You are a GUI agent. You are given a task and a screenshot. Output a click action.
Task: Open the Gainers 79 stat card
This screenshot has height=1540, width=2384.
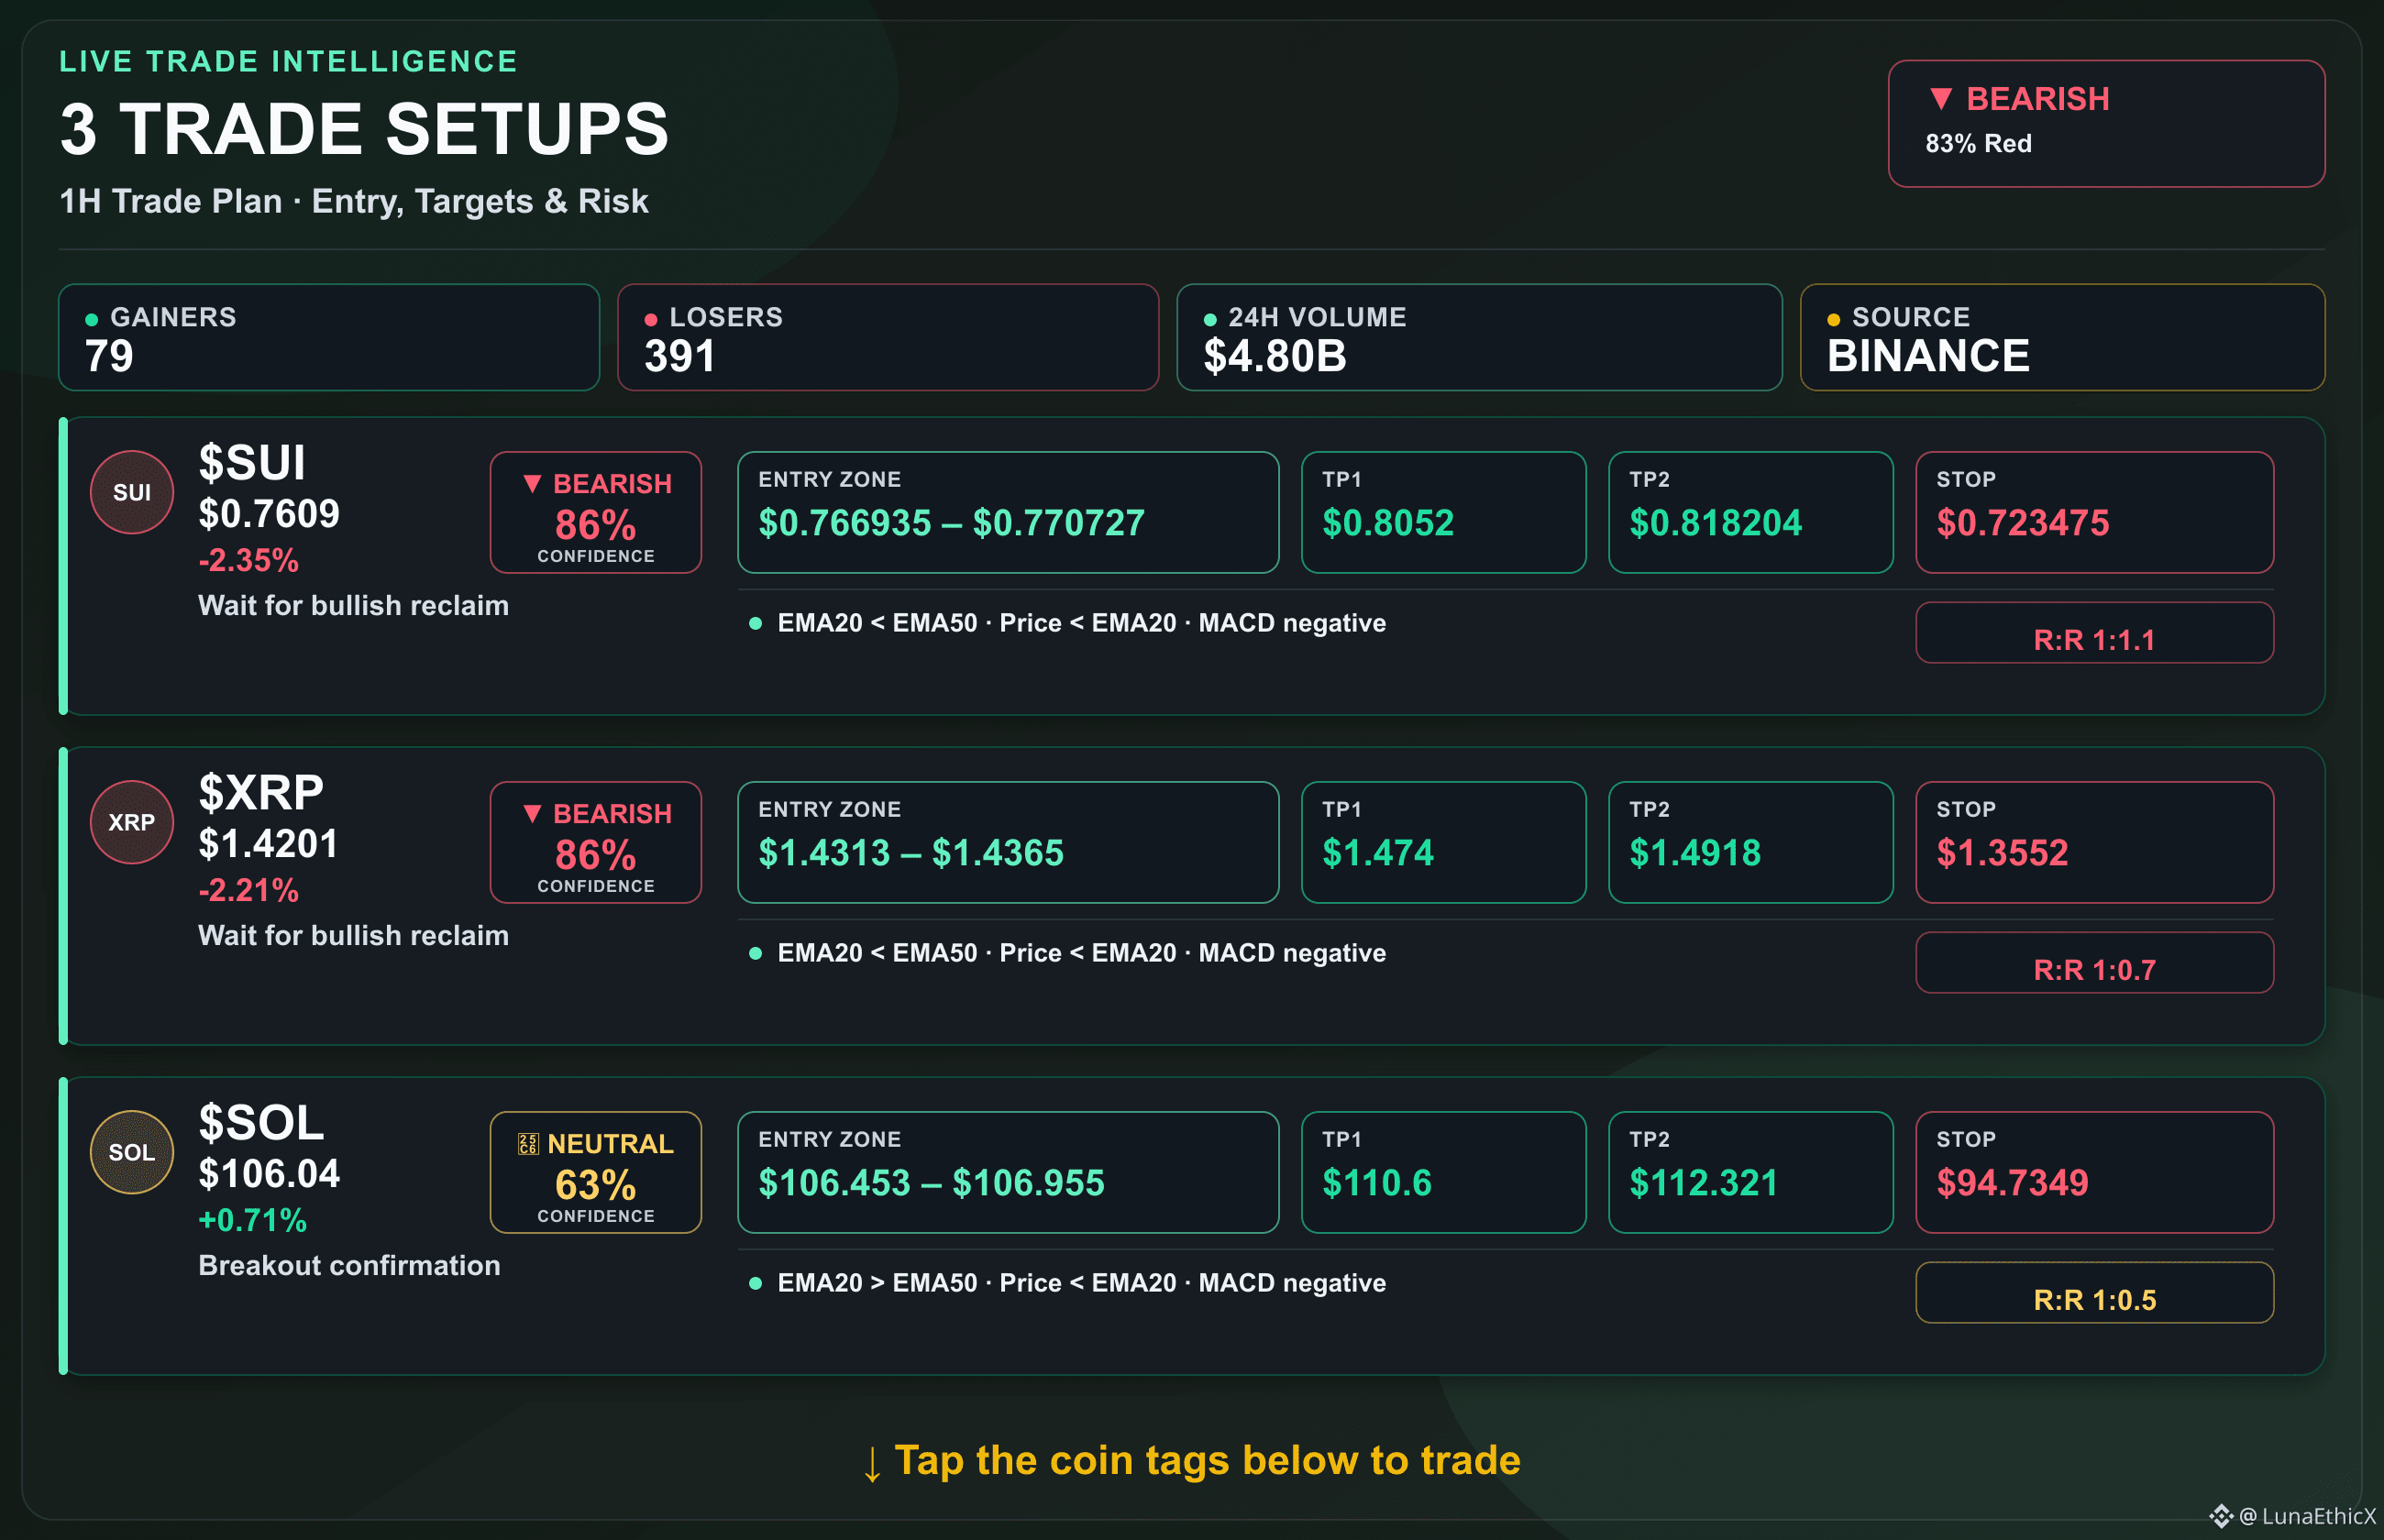(329, 337)
